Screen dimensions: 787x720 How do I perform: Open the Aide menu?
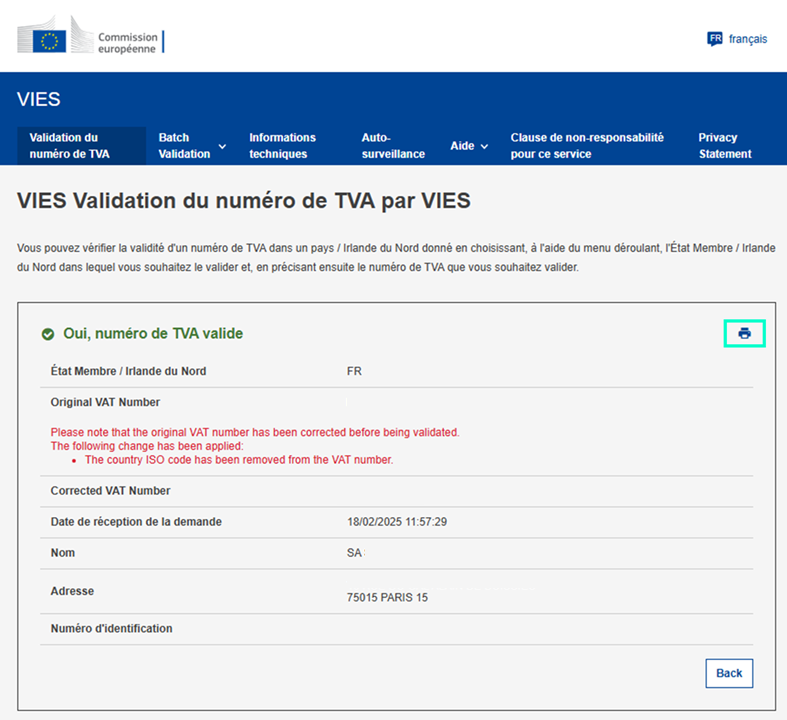462,146
